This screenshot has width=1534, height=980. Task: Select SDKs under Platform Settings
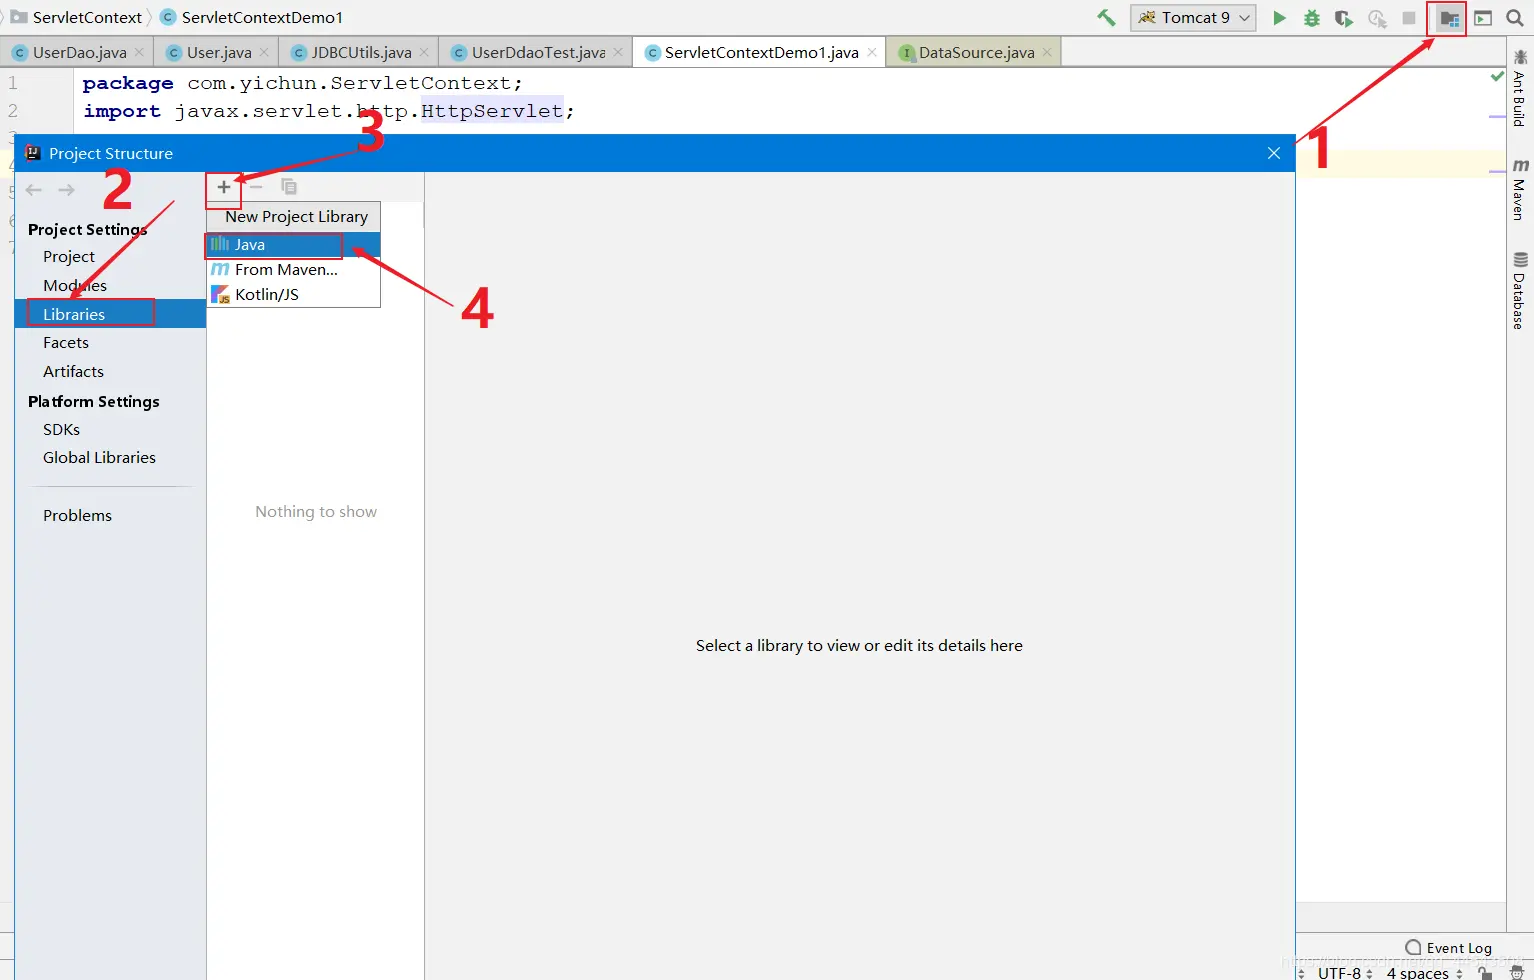[61, 429]
